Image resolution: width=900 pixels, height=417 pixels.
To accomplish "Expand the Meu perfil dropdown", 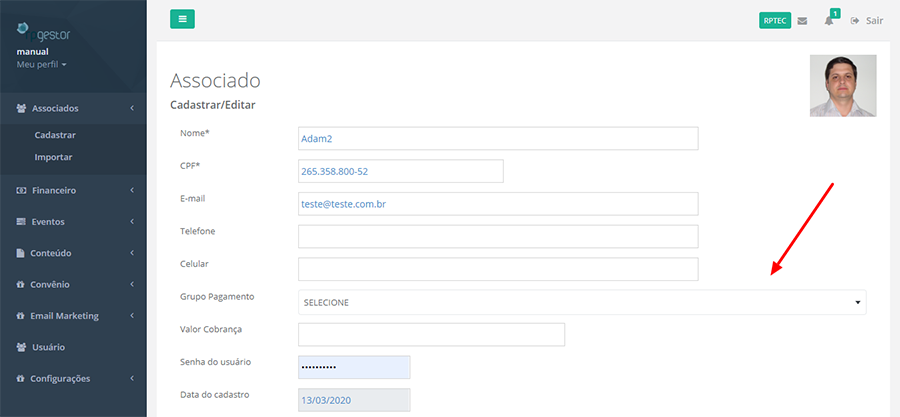I will pyautogui.click(x=42, y=64).
